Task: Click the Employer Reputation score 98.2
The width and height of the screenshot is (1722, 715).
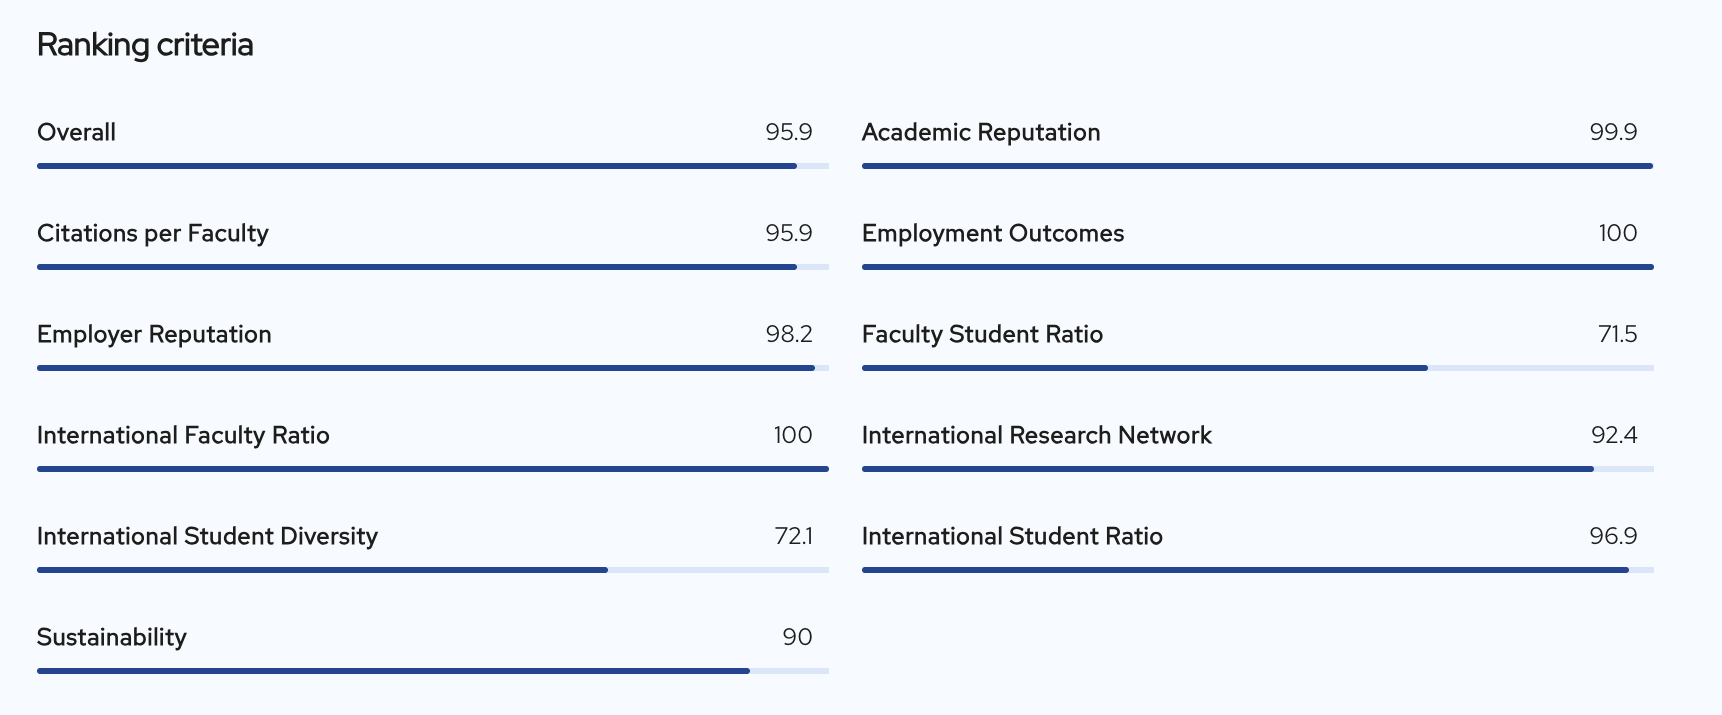Action: (x=789, y=334)
